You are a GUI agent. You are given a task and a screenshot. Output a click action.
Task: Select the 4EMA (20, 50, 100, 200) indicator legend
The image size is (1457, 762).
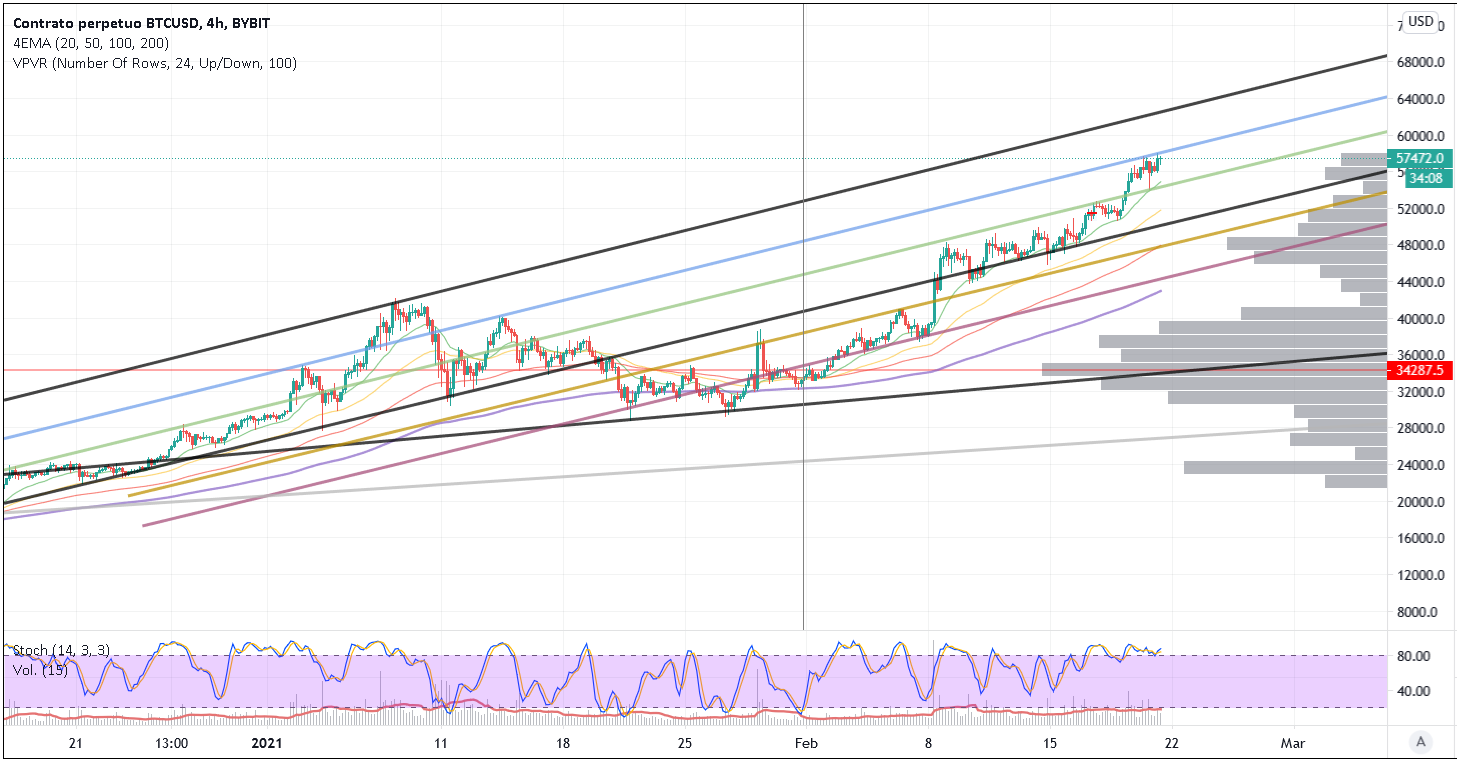tap(91, 43)
